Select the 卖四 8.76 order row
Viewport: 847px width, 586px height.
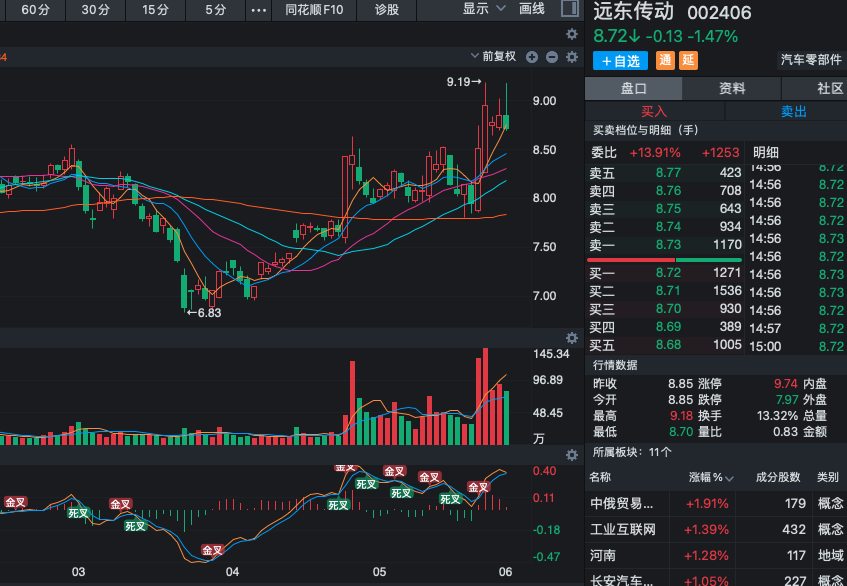pos(665,191)
